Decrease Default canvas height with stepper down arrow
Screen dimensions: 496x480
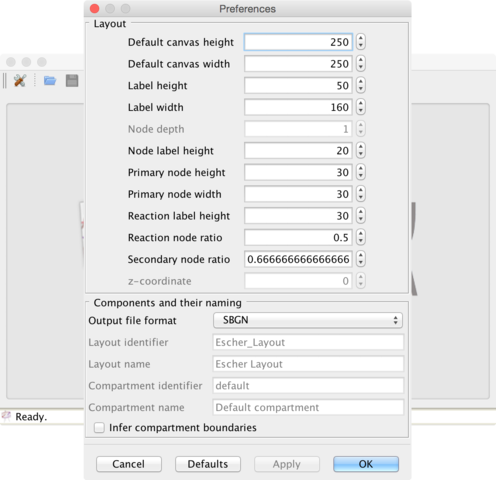(x=361, y=46)
